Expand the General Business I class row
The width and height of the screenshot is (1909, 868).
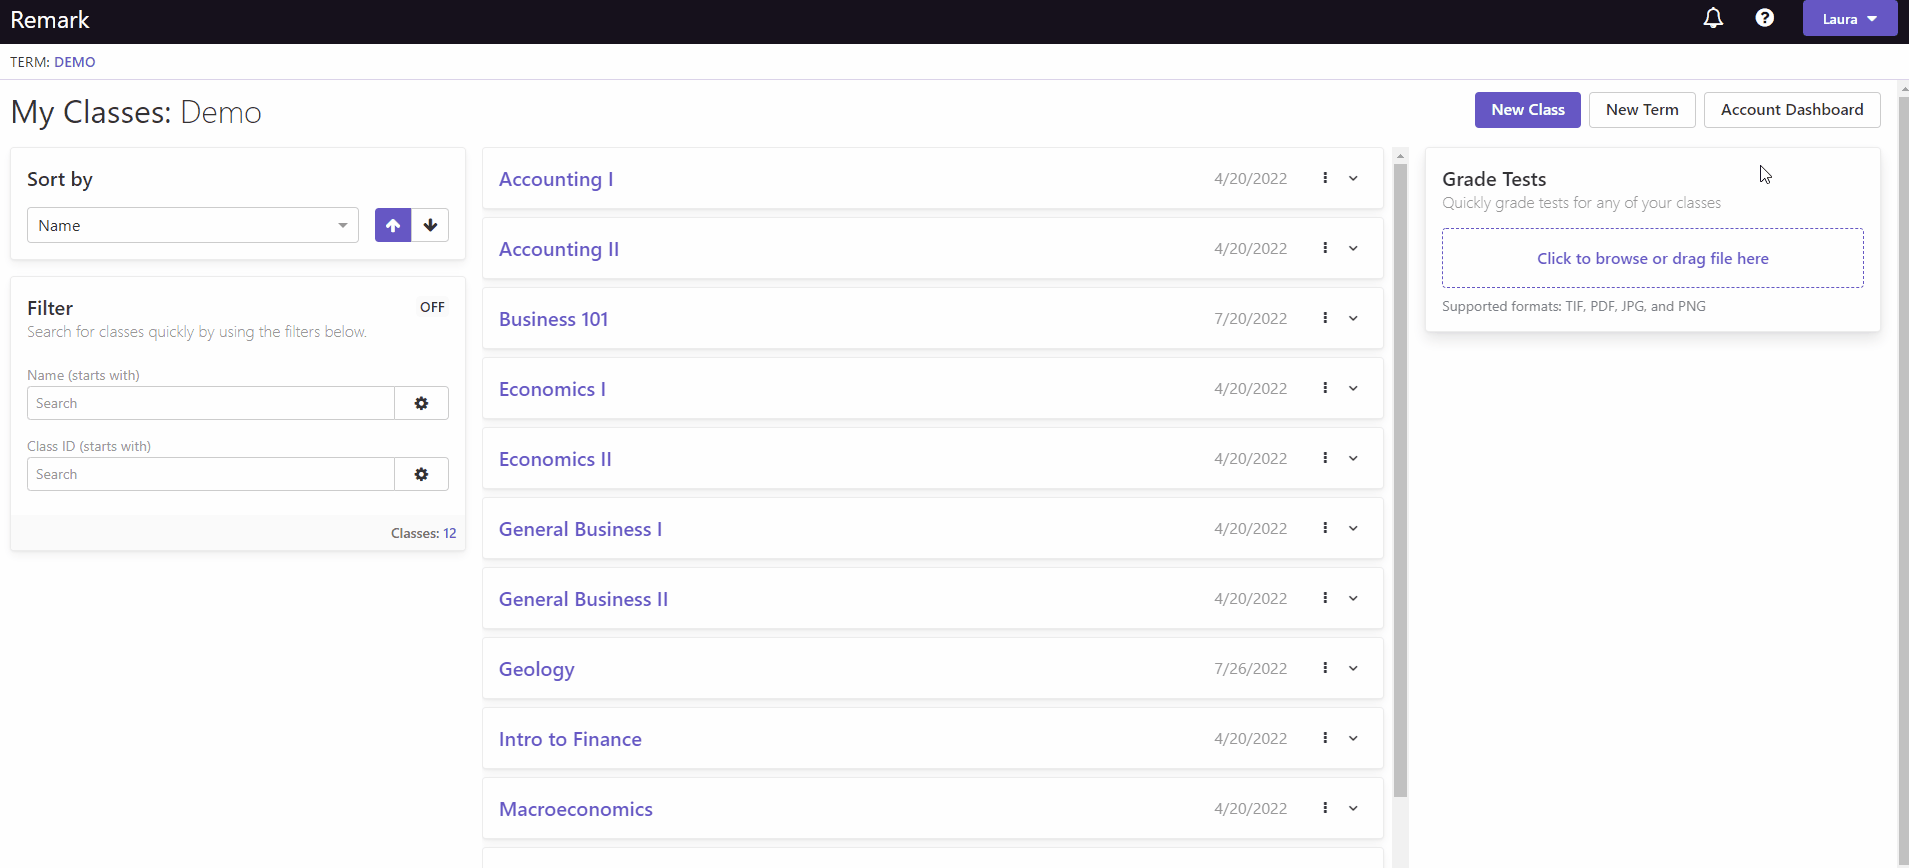(1353, 528)
